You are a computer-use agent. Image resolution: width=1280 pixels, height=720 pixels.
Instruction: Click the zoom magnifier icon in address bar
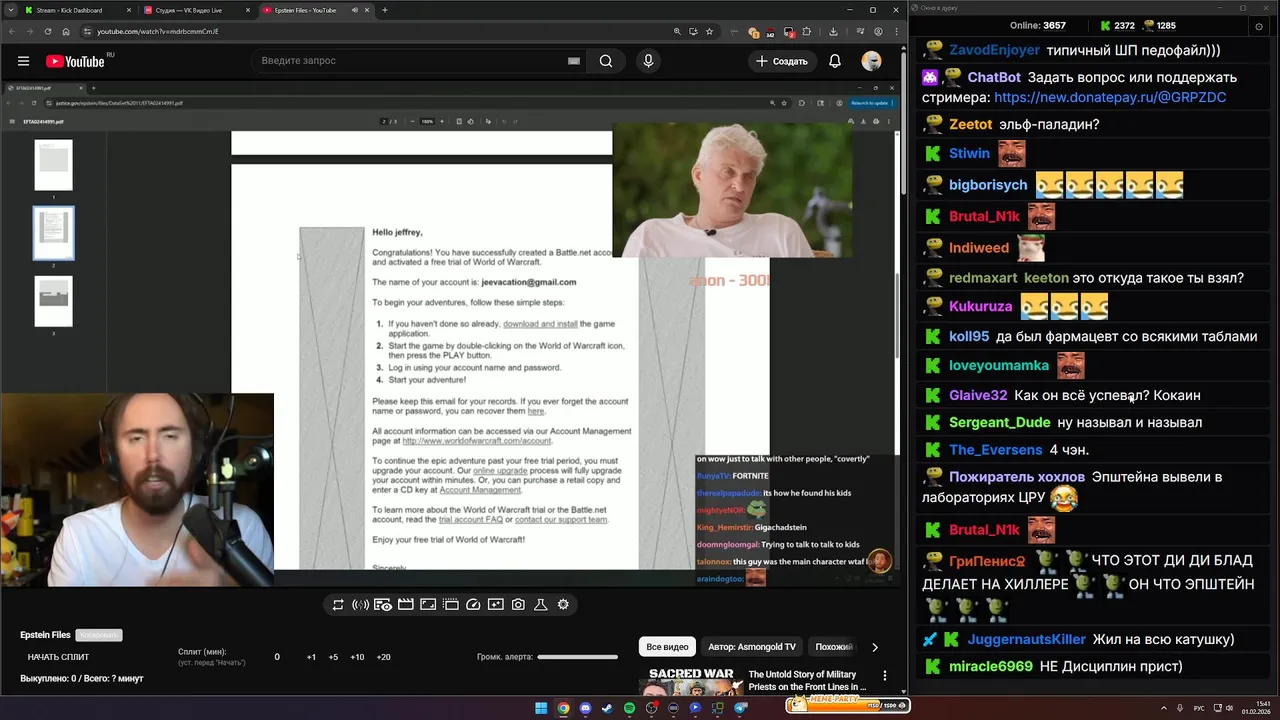678,31
